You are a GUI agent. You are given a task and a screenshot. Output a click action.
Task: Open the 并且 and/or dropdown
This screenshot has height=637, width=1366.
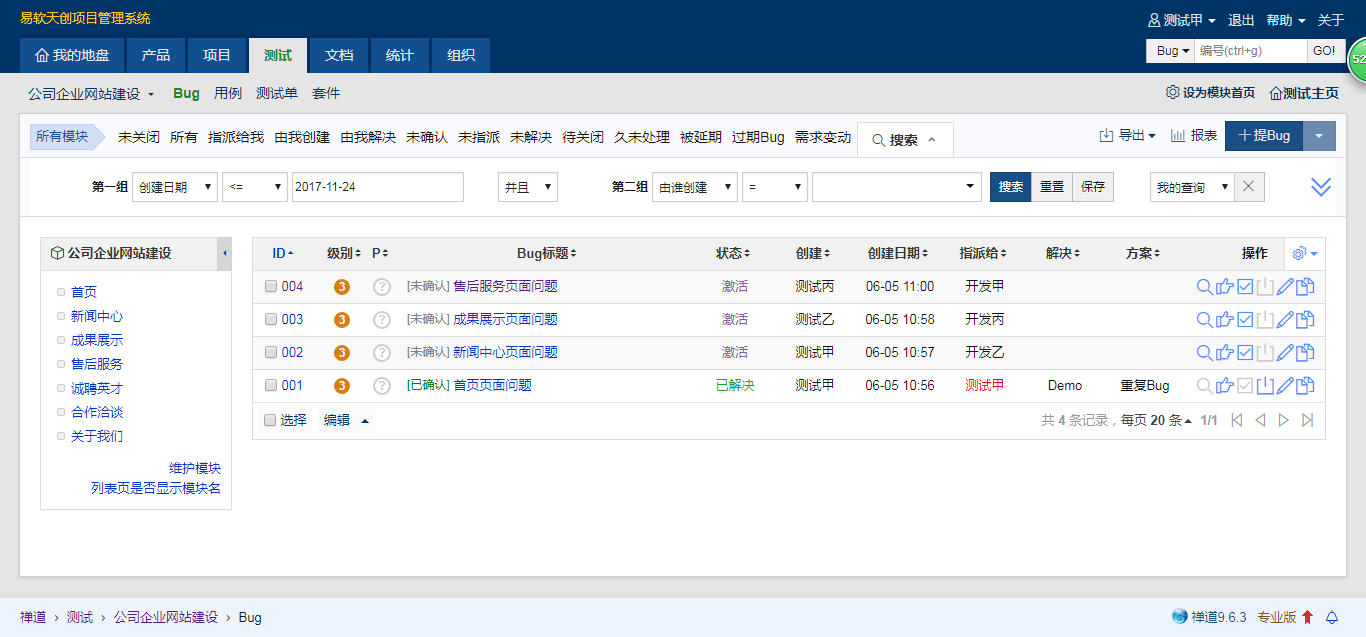(527, 187)
